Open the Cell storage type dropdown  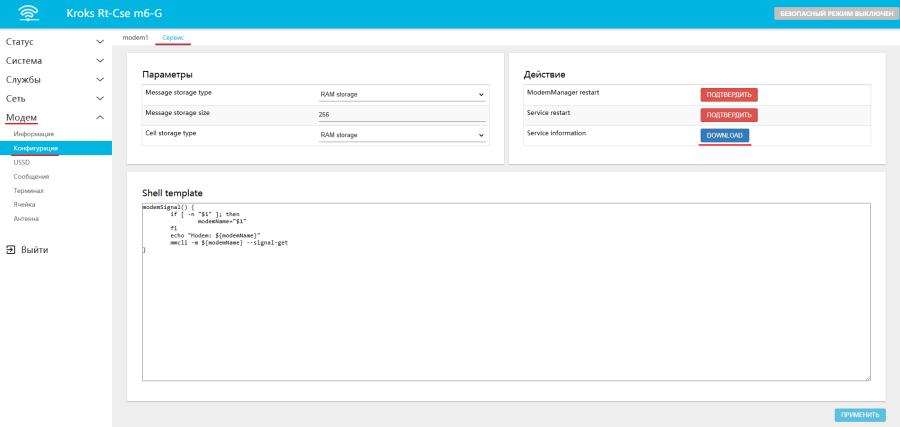[401, 135]
